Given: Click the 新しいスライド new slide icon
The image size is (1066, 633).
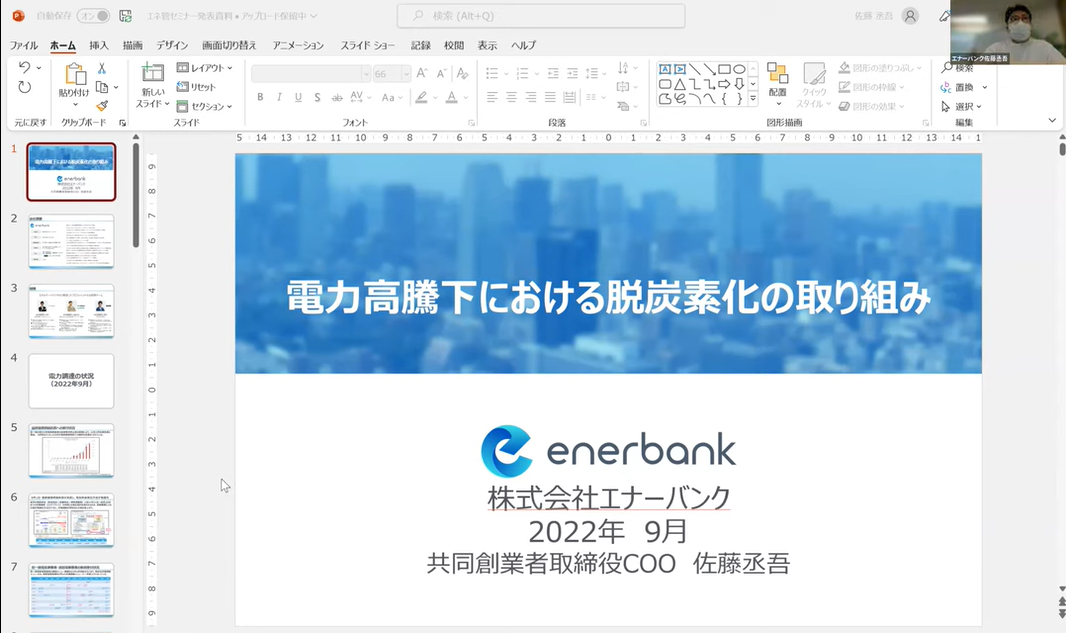Looking at the screenshot, I should [152, 73].
